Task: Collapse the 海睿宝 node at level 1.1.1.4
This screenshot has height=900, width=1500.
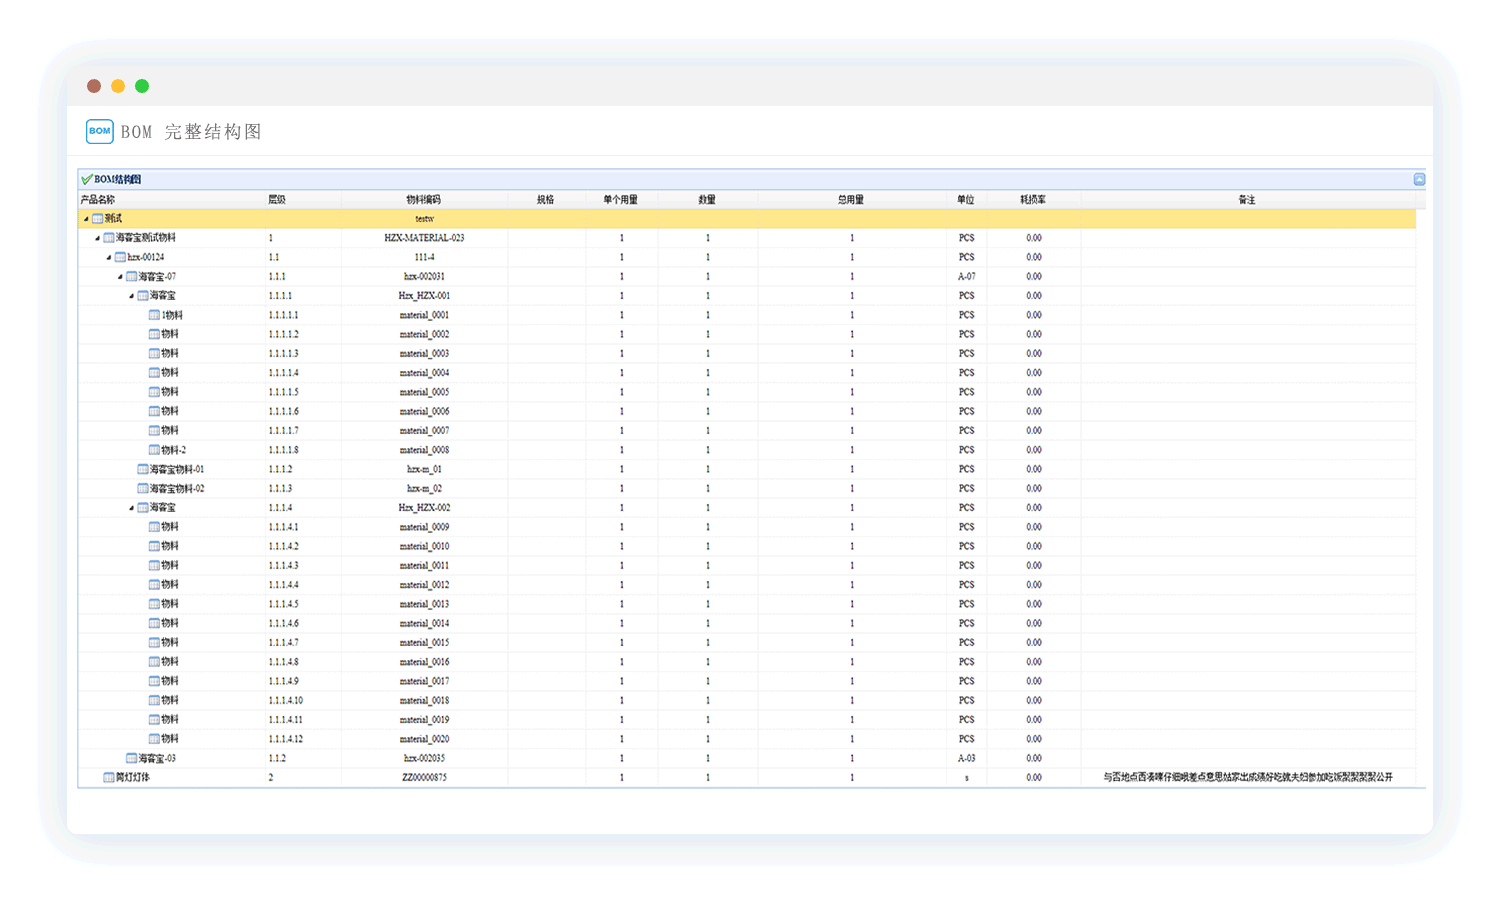Action: [131, 508]
